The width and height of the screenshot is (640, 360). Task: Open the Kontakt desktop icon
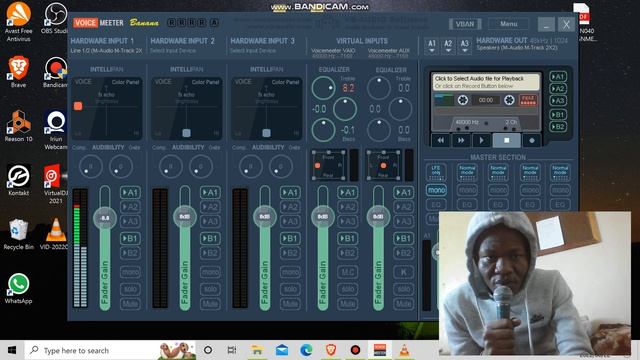[x=18, y=180]
